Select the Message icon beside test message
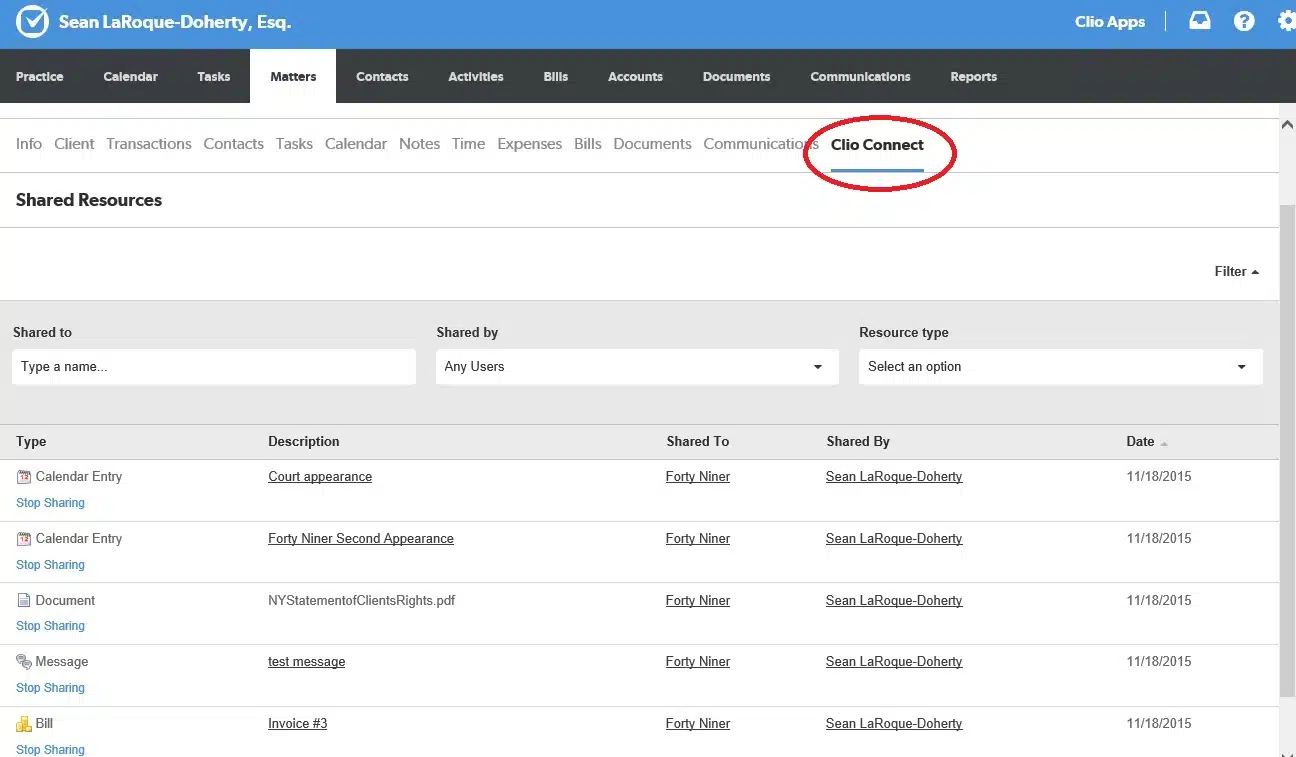Image resolution: width=1296 pixels, height=757 pixels. [x=22, y=661]
